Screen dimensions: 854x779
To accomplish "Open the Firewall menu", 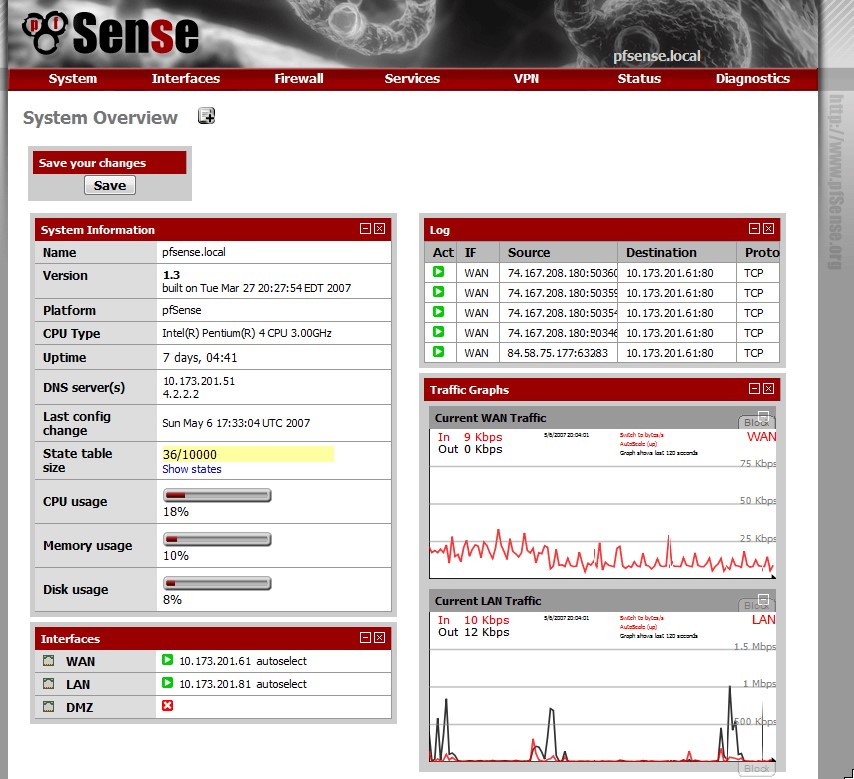I will (x=298, y=79).
